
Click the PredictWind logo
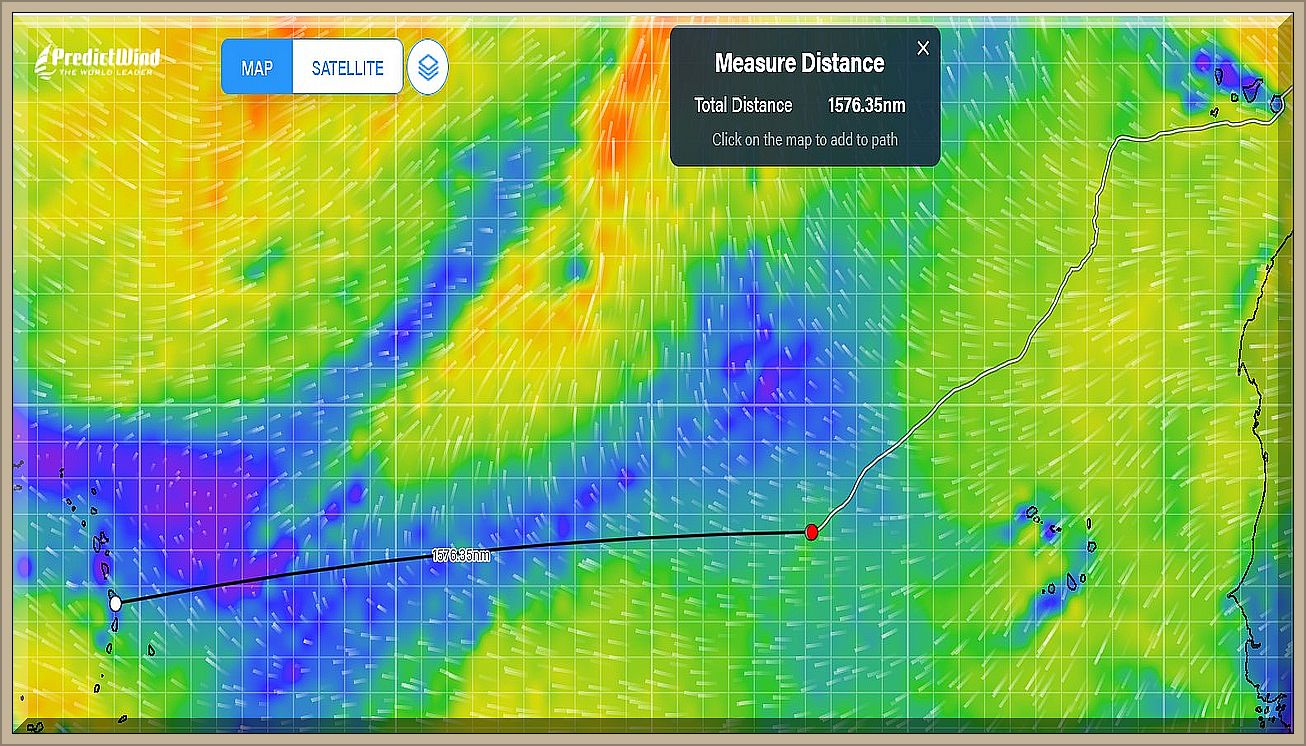(97, 60)
